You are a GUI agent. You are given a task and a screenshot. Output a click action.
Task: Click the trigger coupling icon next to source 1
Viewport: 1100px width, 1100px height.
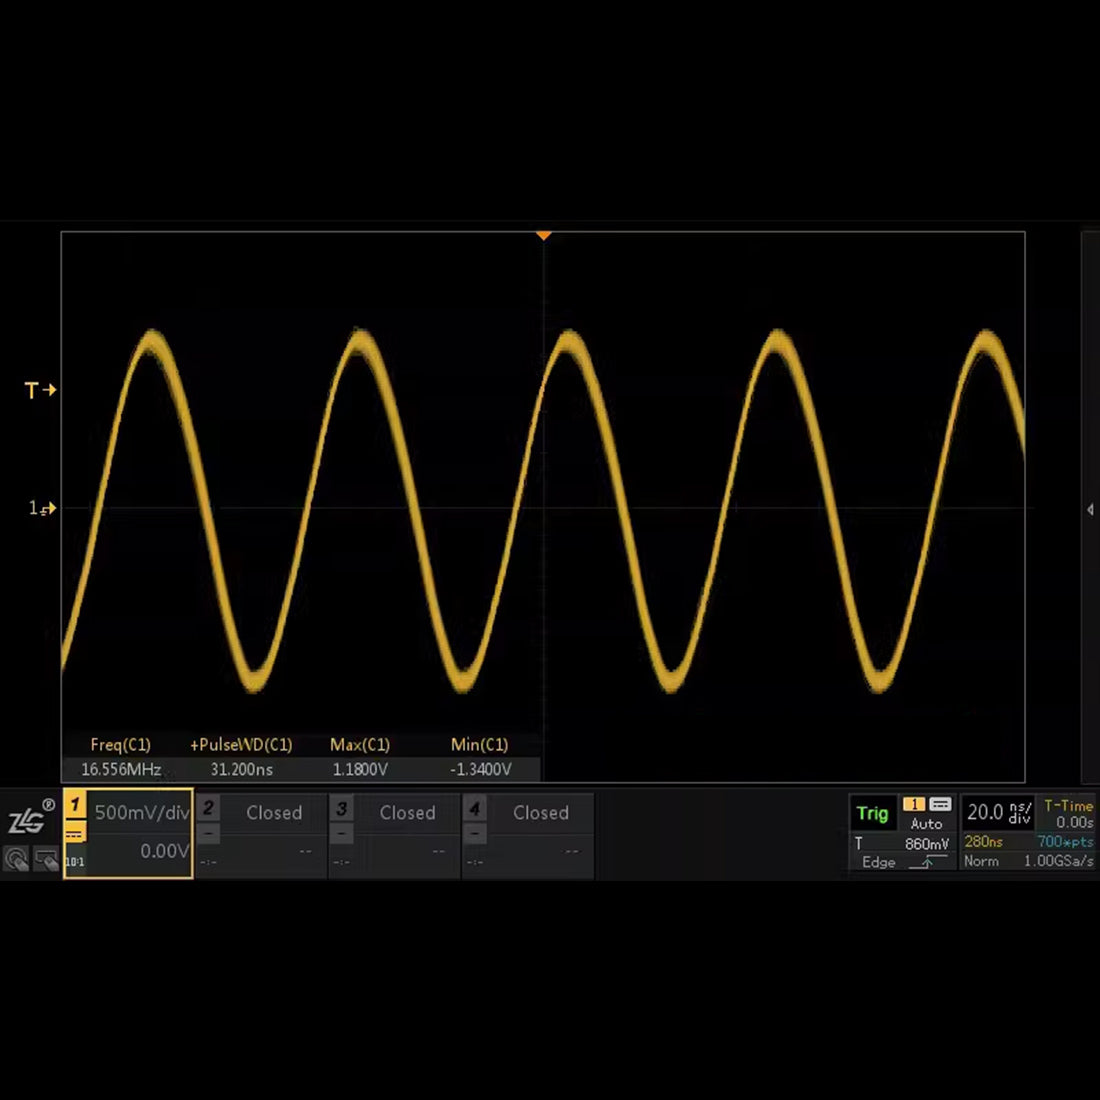[x=940, y=804]
